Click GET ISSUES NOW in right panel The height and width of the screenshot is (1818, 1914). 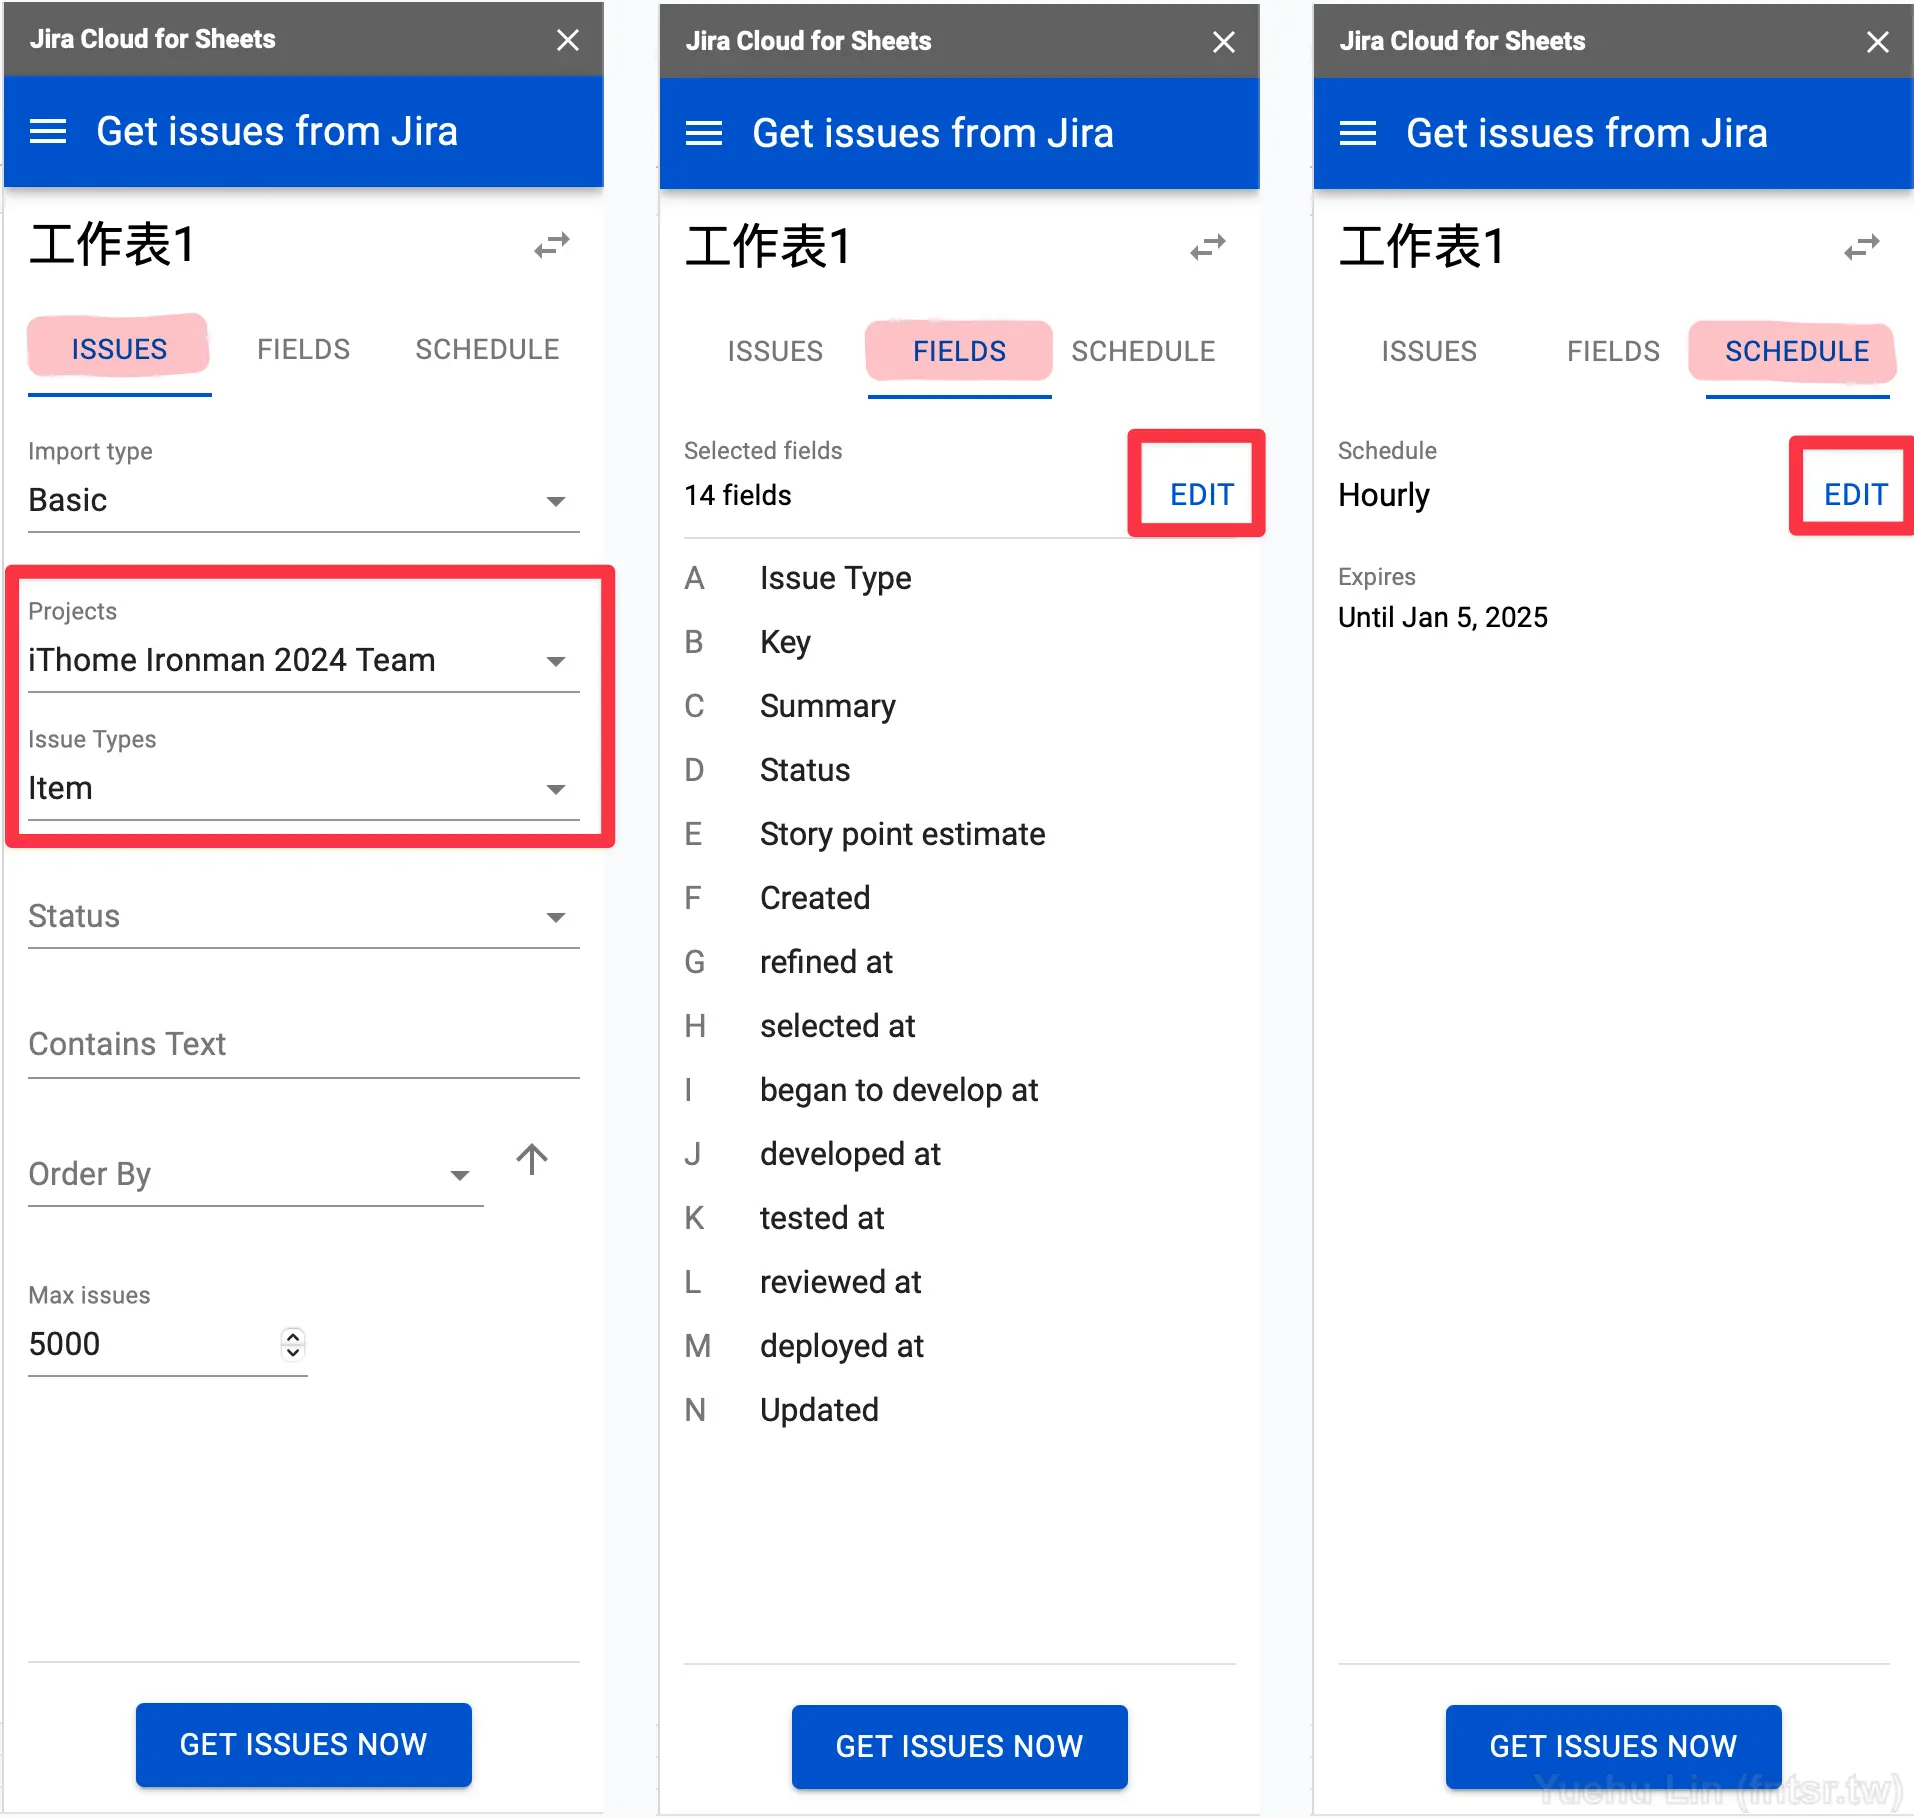(1614, 1747)
